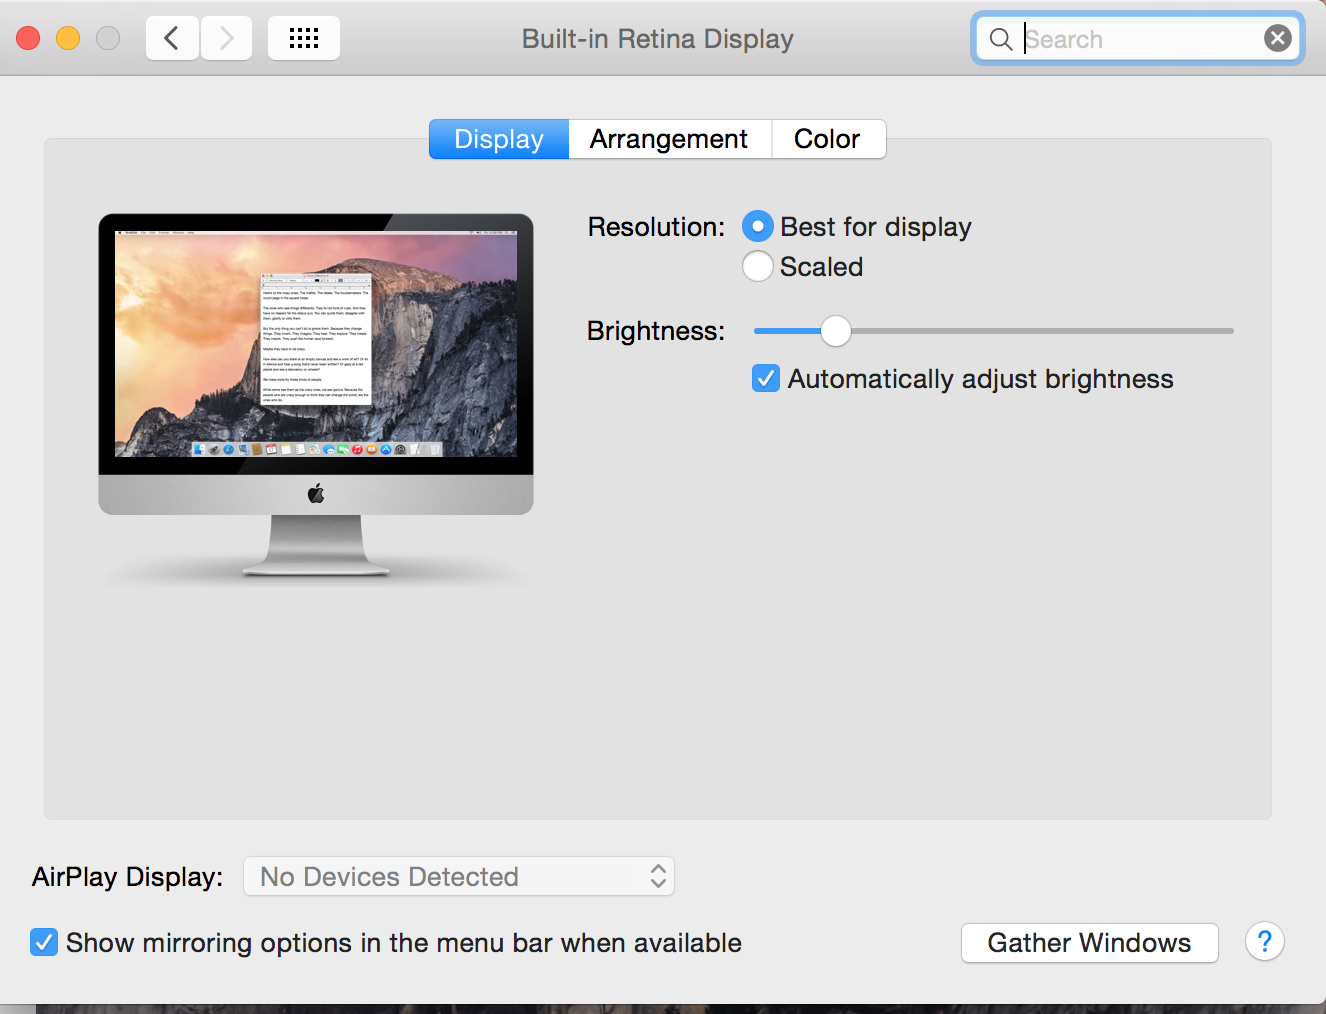Click the magnifying glass search icon

pyautogui.click(x=1000, y=39)
